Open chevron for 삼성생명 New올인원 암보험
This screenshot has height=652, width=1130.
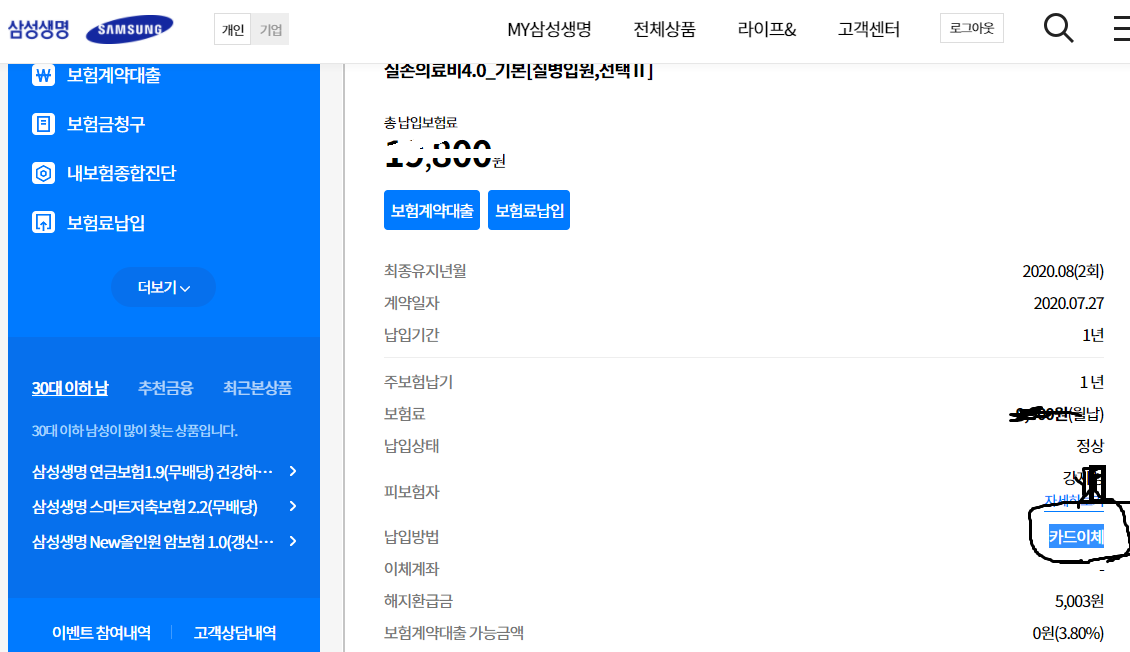coord(293,541)
